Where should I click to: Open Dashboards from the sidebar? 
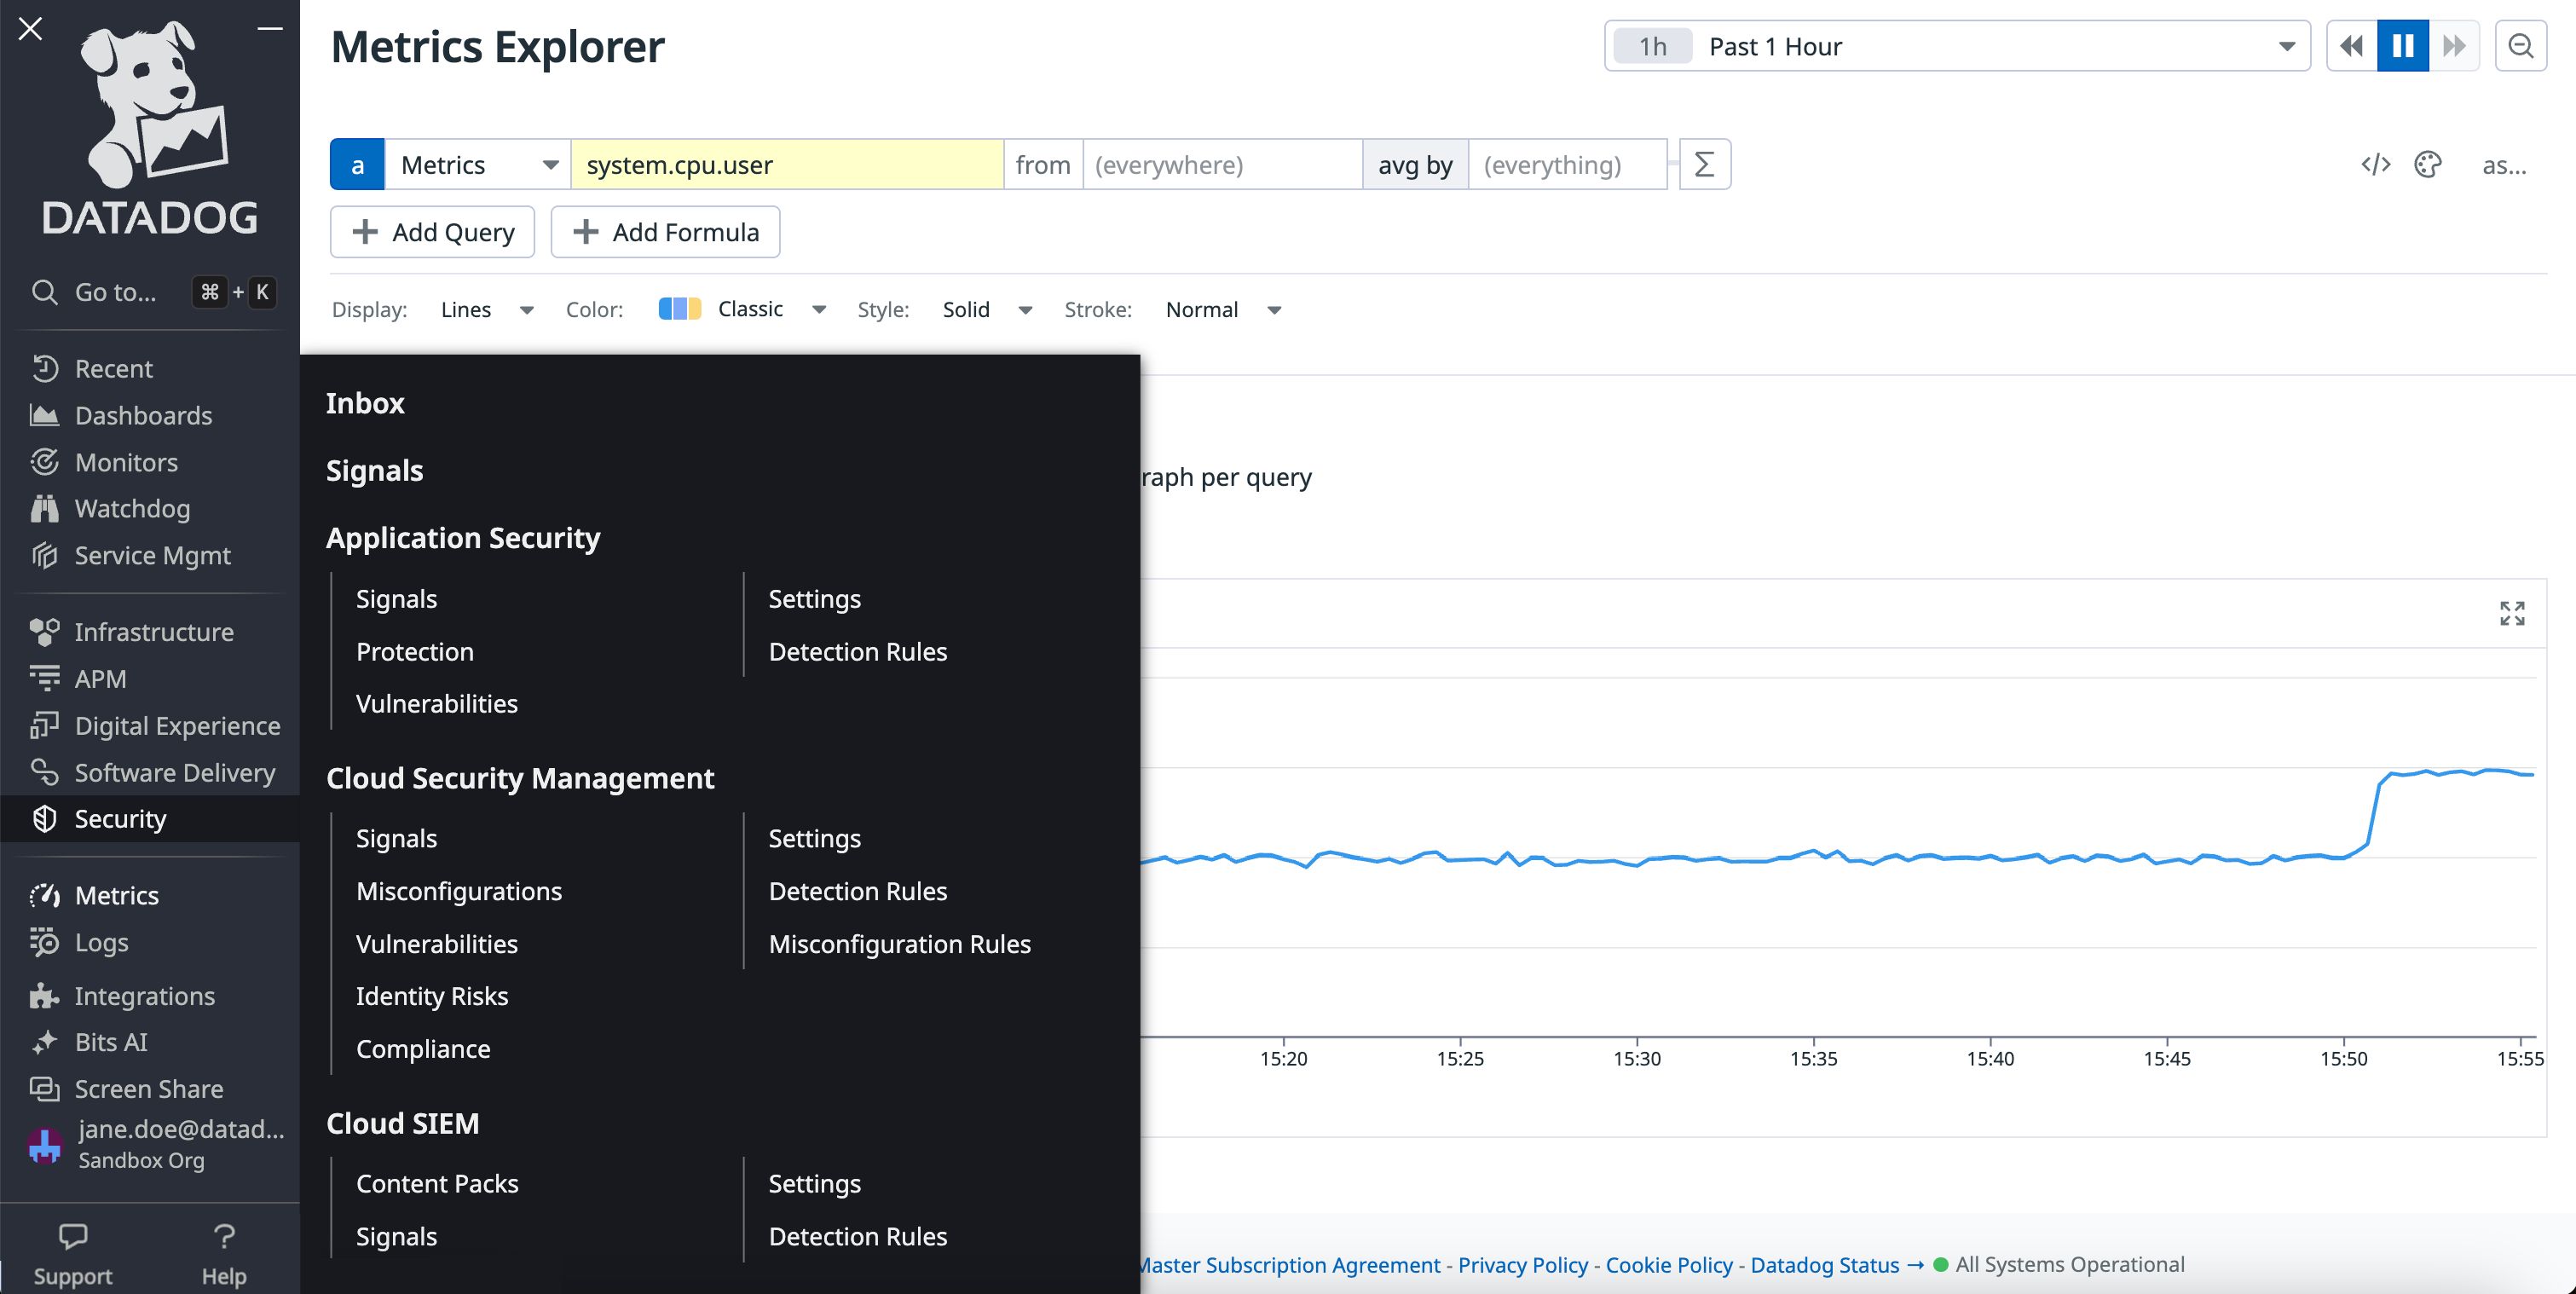[x=143, y=415]
